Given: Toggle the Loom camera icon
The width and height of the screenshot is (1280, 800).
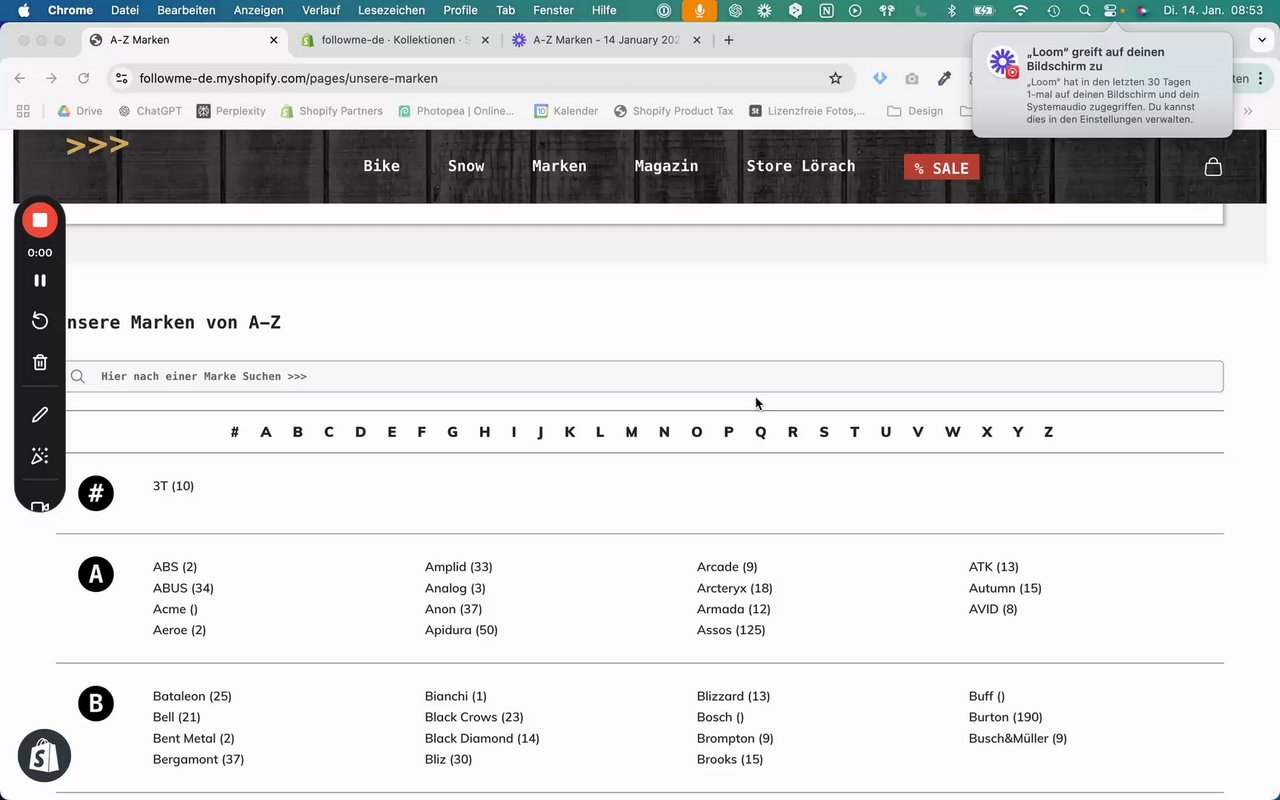Looking at the screenshot, I should point(40,506).
